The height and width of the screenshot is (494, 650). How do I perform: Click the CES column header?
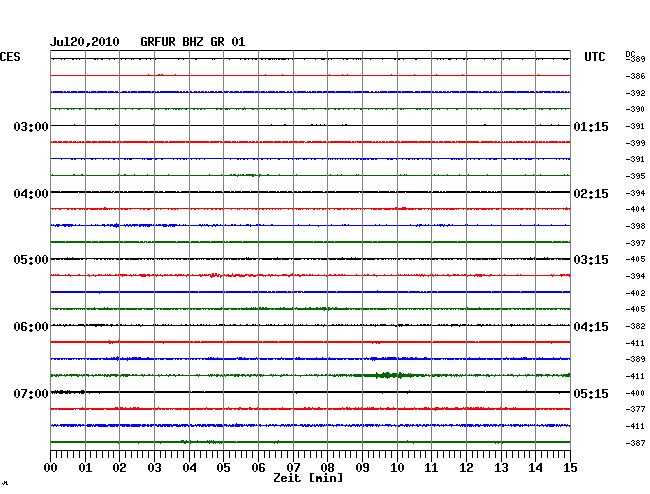10,57
